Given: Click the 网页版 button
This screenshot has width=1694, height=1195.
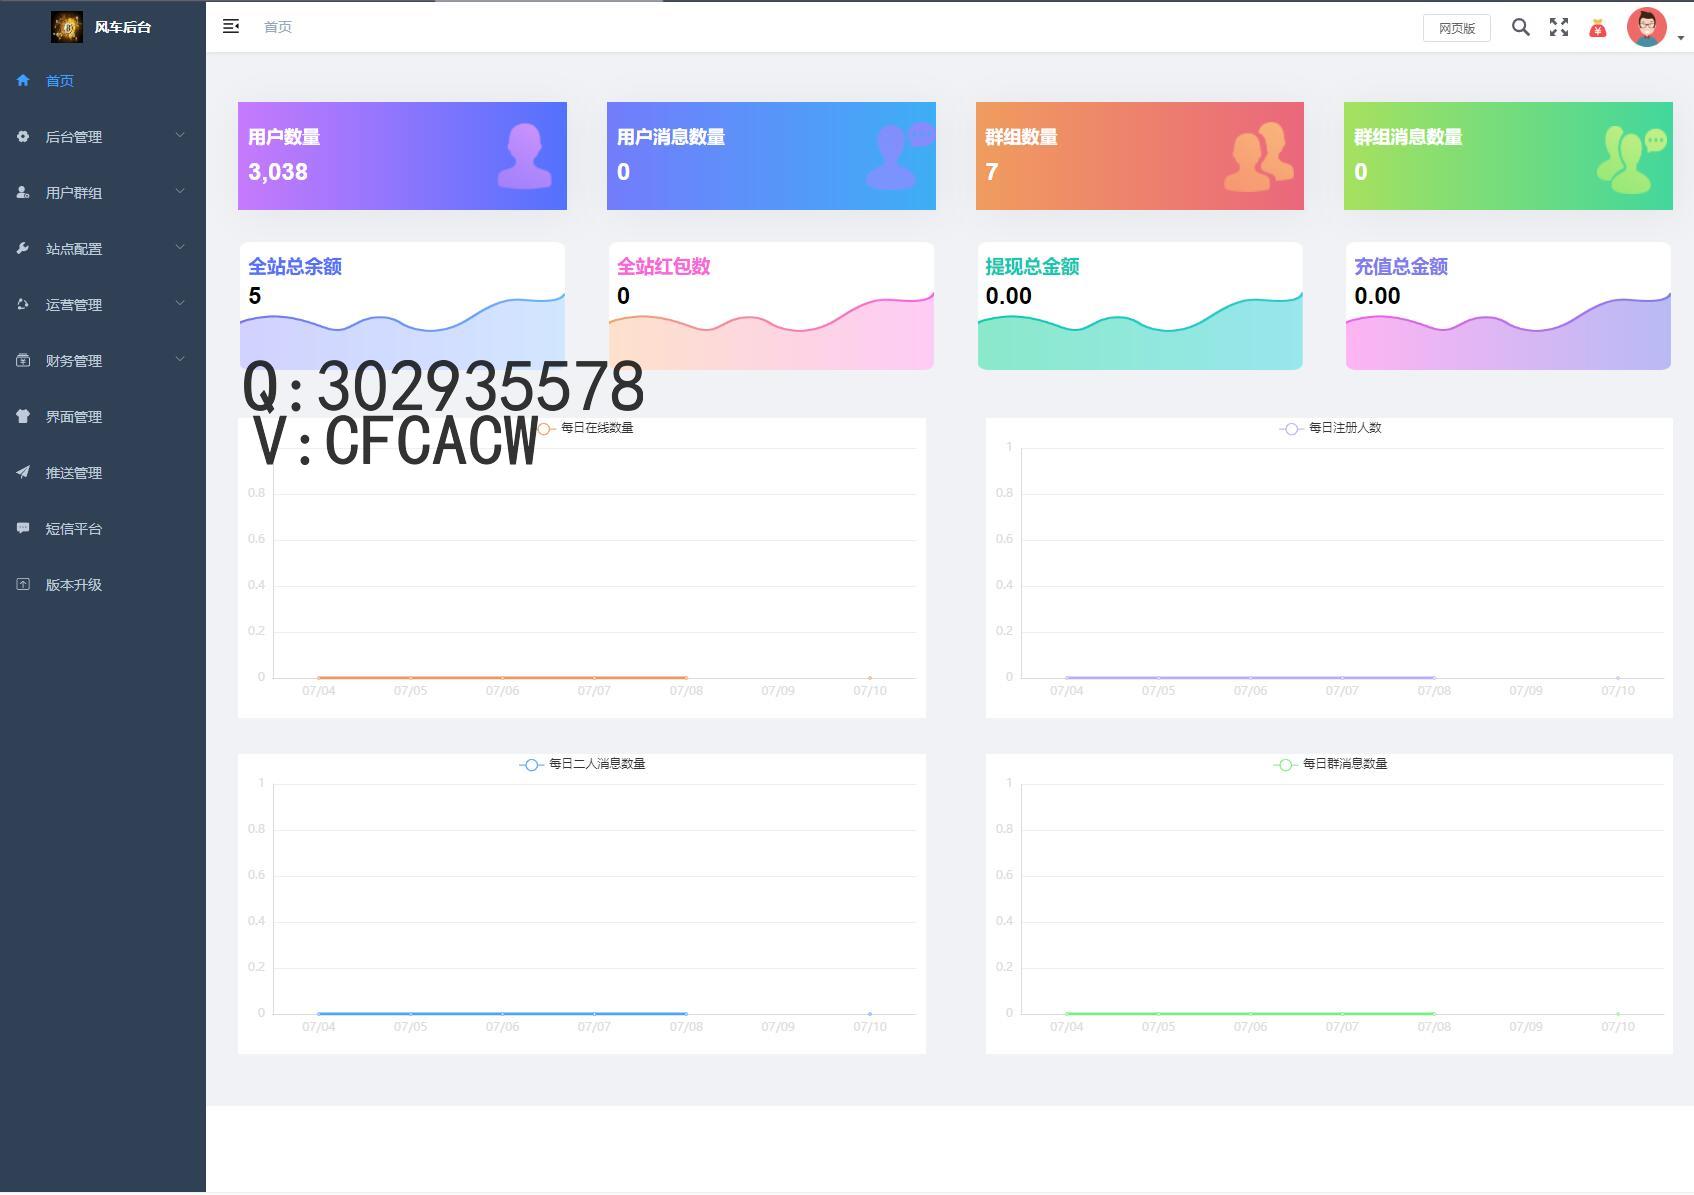Looking at the screenshot, I should pyautogui.click(x=1456, y=28).
